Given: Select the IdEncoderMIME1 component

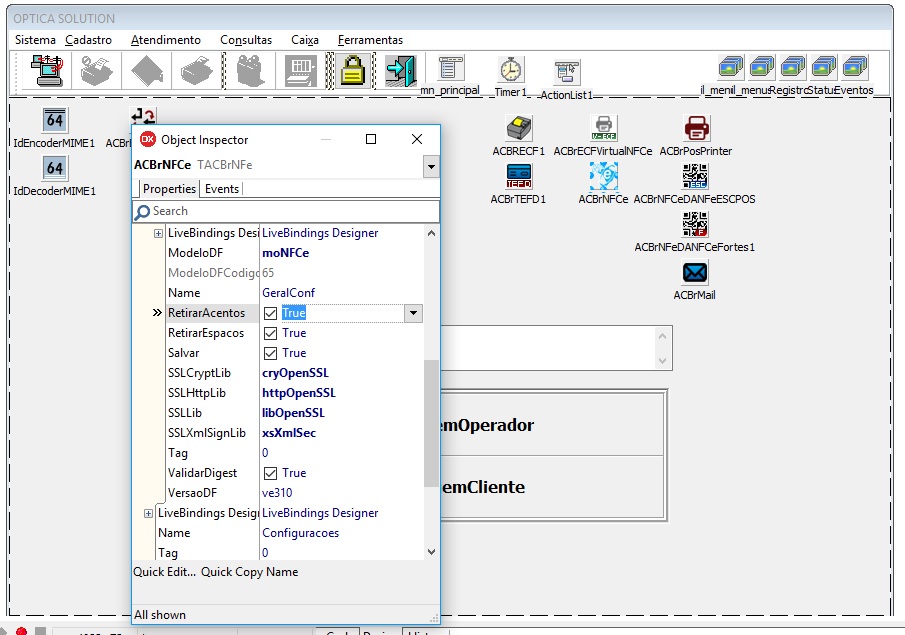Looking at the screenshot, I should pos(55,120).
